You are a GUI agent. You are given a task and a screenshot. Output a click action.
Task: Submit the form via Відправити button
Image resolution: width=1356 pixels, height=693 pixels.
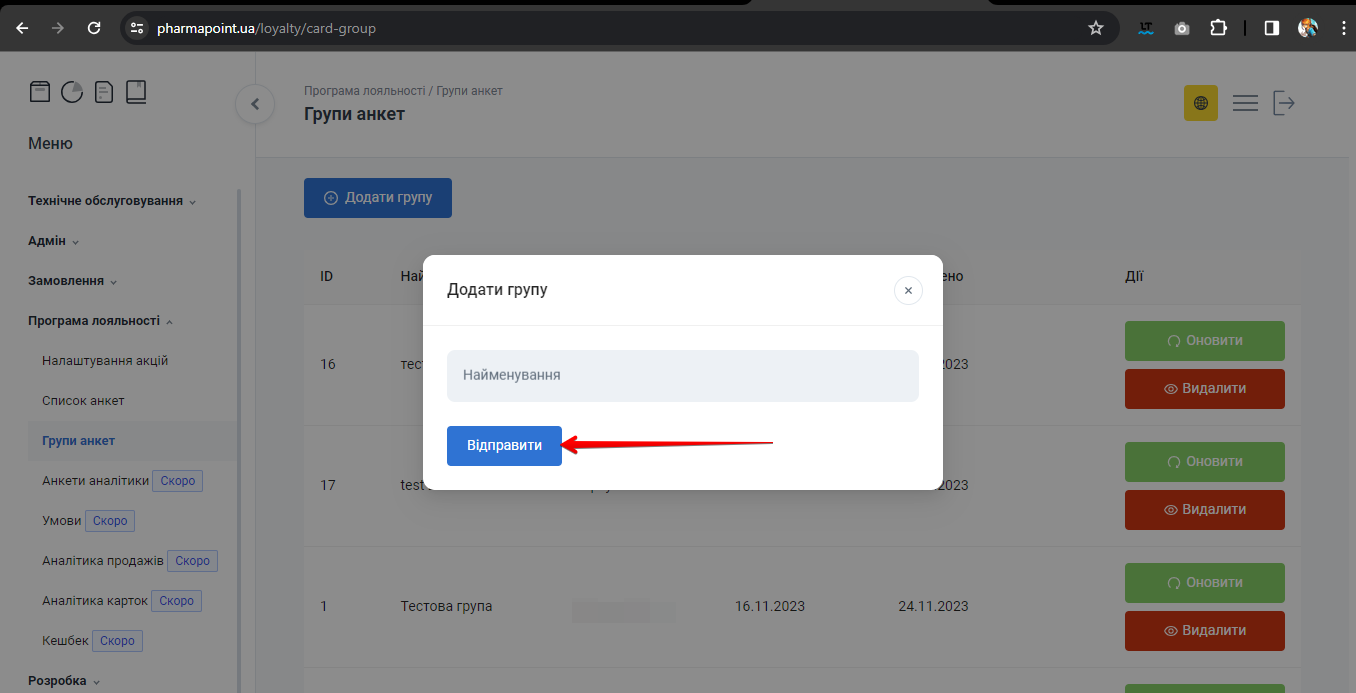point(504,445)
